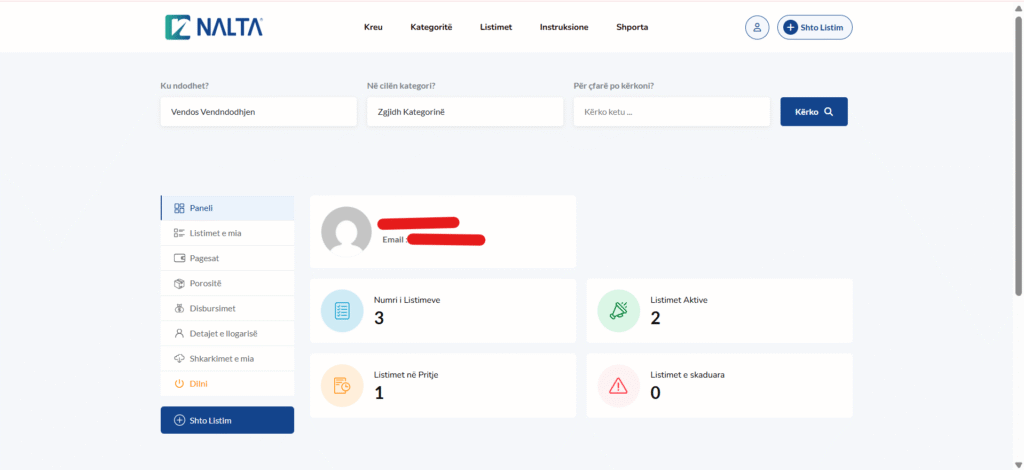Expand the Zgjidh Kategorinë category dropdown
This screenshot has width=1024, height=470.
click(464, 112)
